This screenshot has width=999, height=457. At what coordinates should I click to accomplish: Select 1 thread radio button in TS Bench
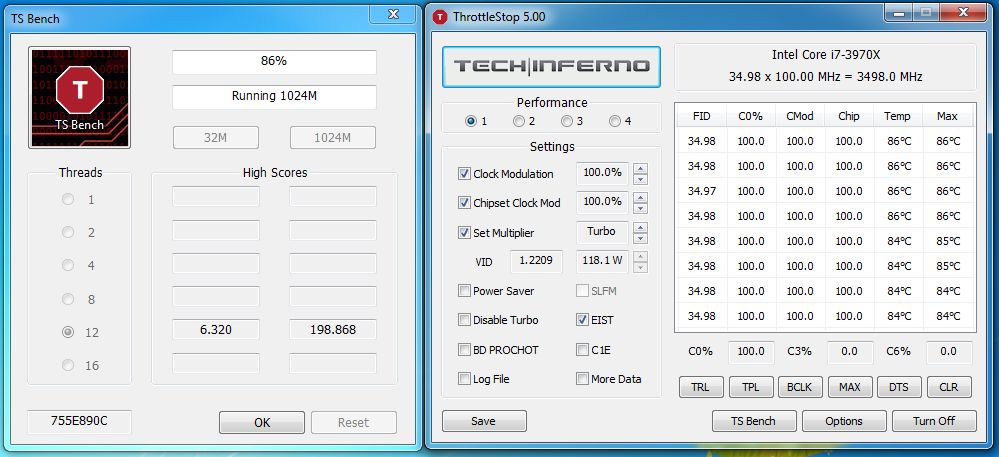tap(68, 199)
